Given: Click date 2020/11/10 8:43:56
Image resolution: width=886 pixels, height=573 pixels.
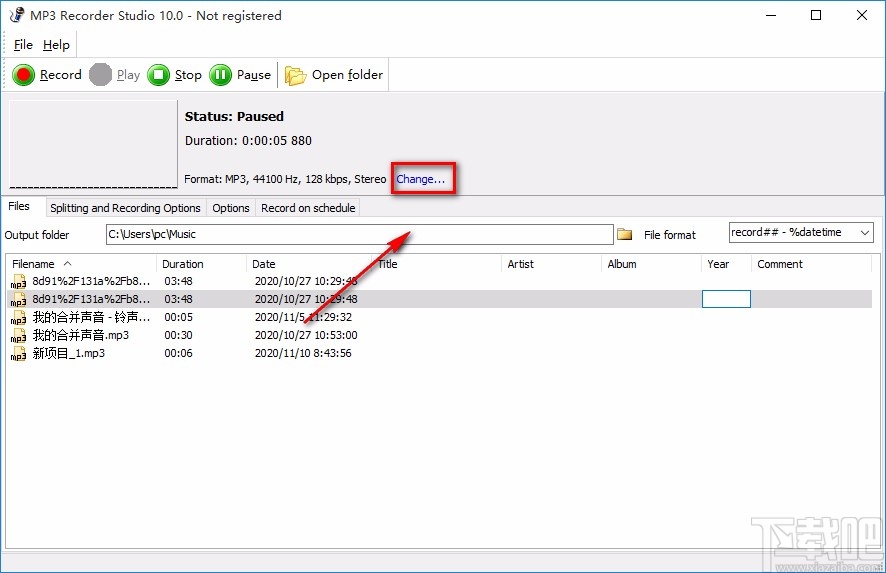Looking at the screenshot, I should coord(303,353).
